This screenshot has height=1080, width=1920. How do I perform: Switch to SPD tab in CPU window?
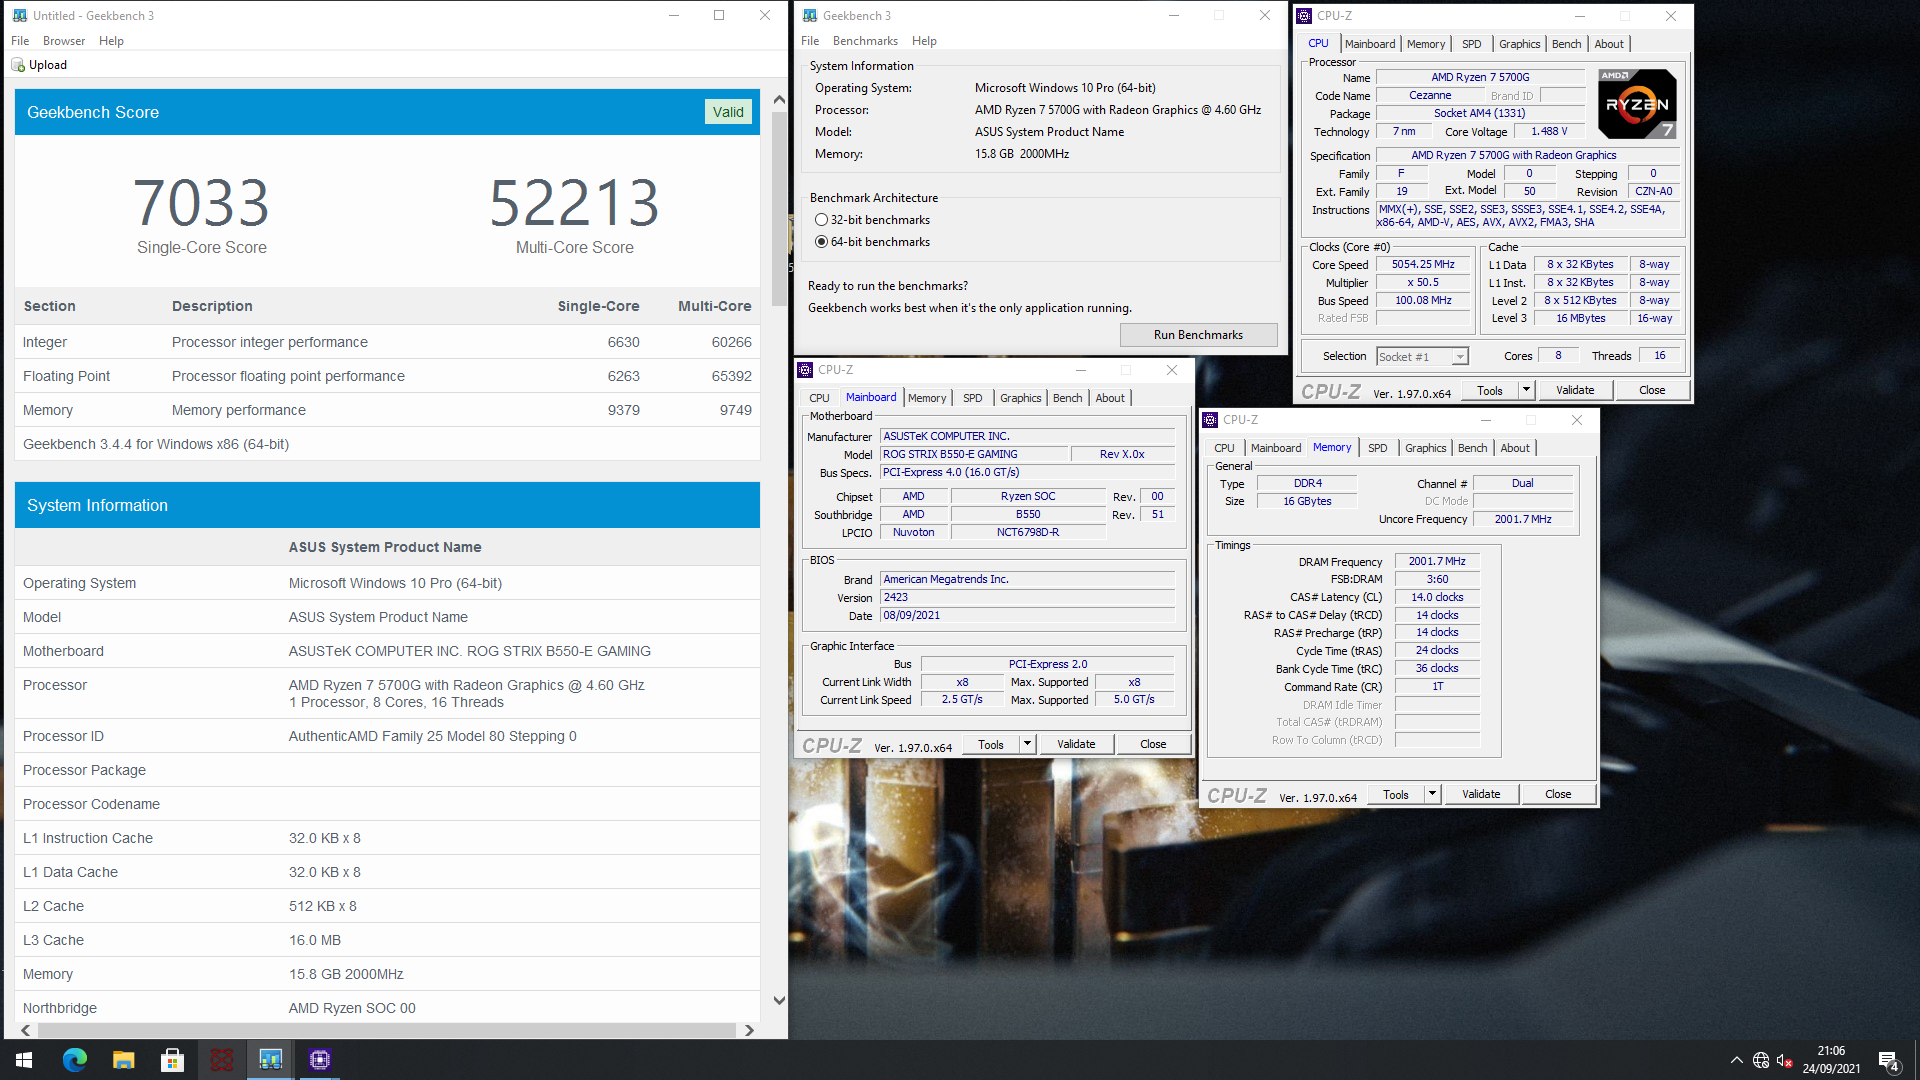click(x=1472, y=44)
